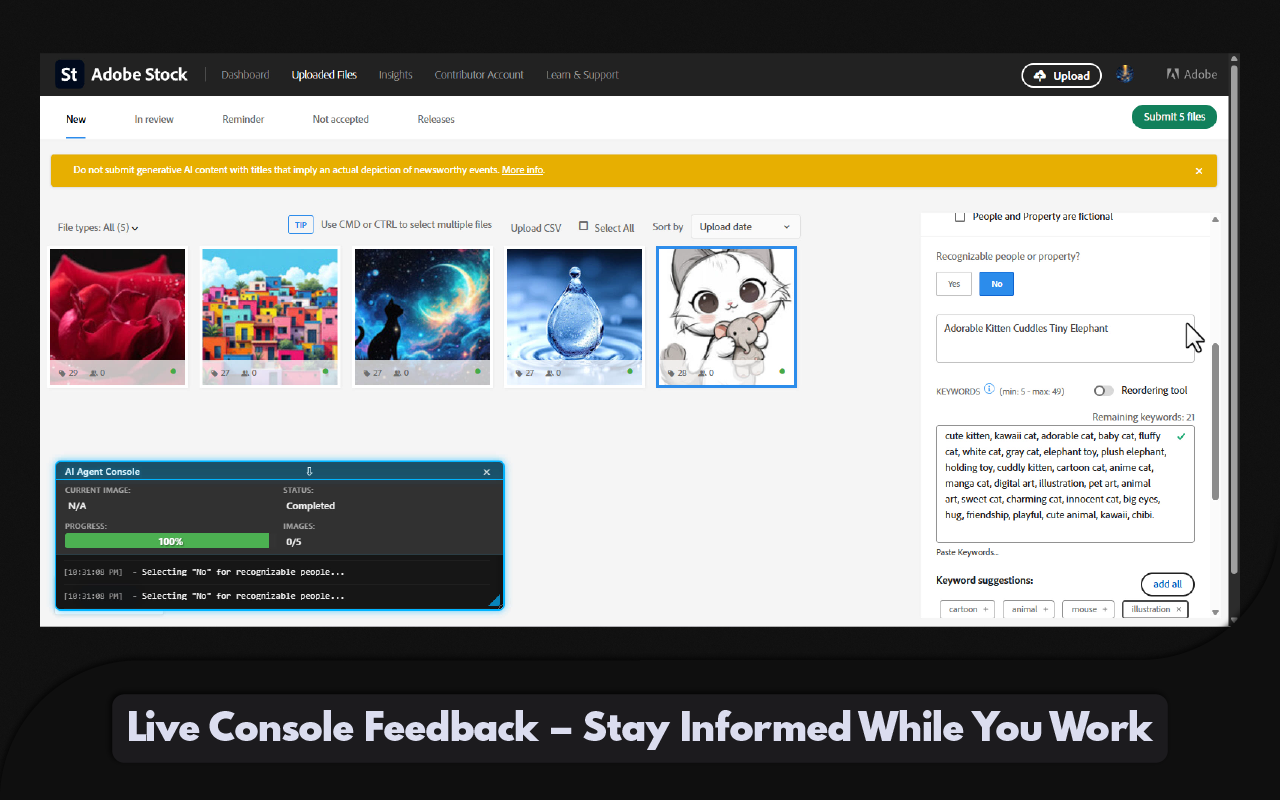Viewport: 1280px width, 800px height.
Task: Click the Upload CSV link
Action: 536,228
